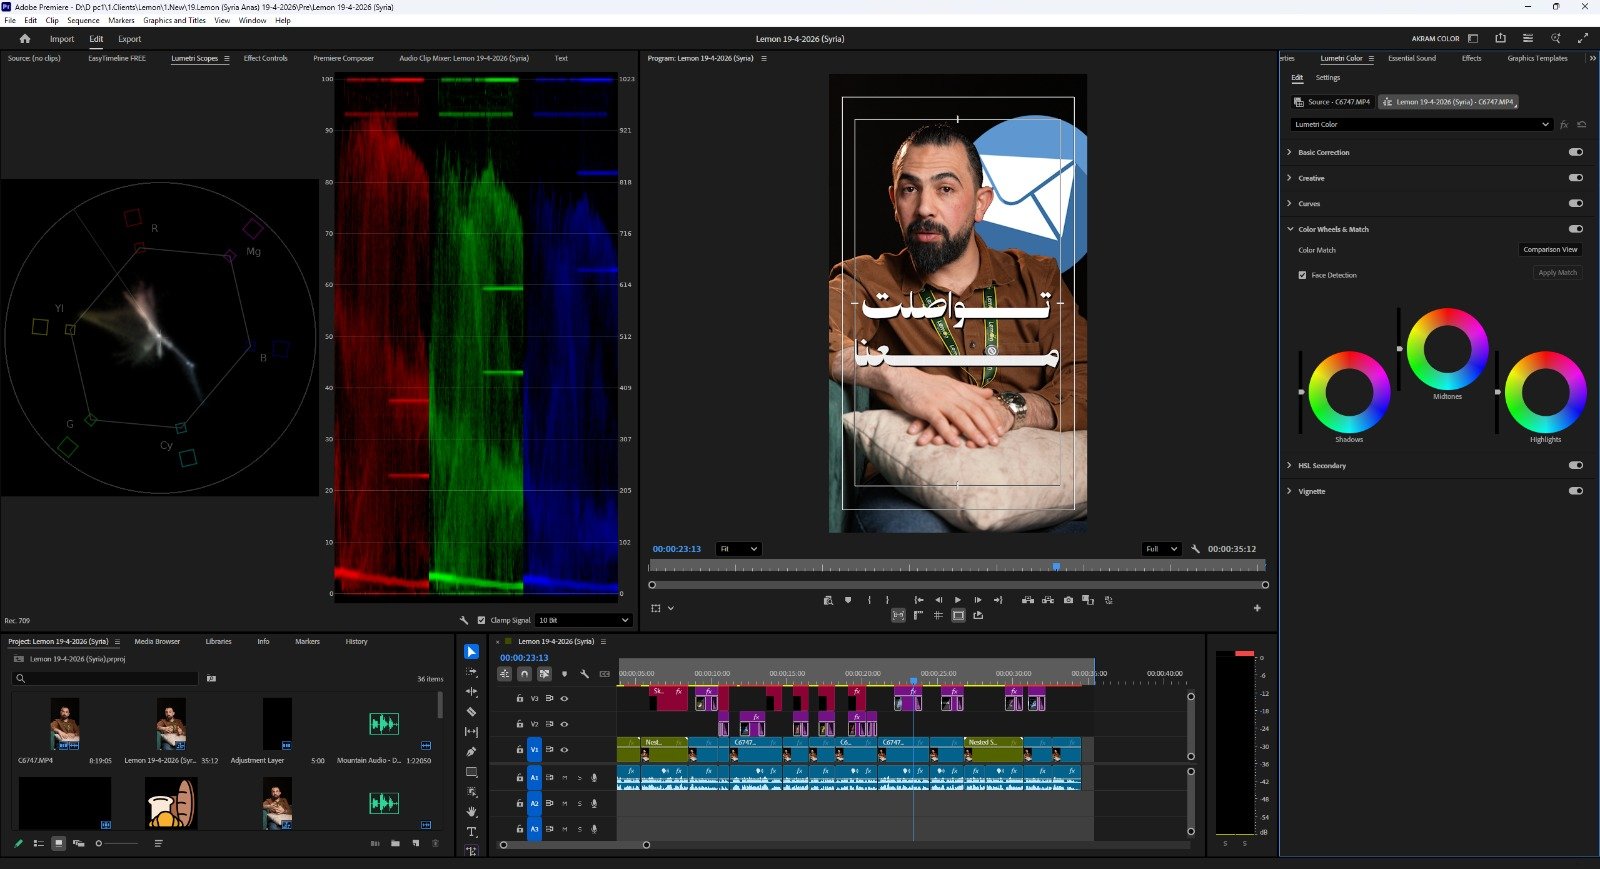Screen dimensions: 1600x869
Task: Select the Razor tool
Action: coord(471,712)
